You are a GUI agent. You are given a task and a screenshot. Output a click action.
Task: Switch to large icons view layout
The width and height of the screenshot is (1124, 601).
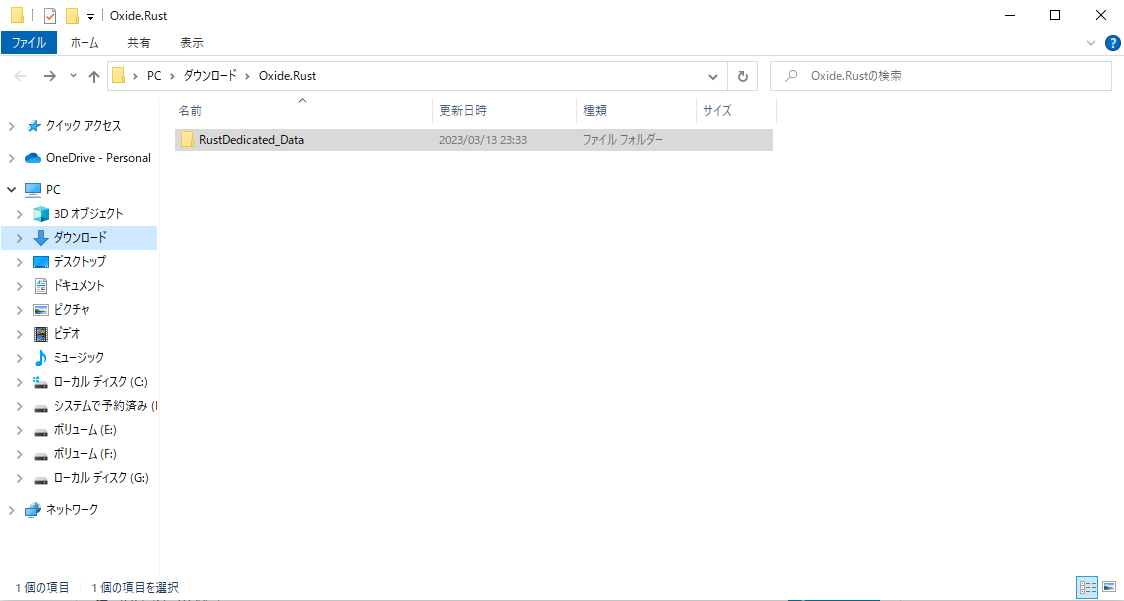[x=1109, y=587]
